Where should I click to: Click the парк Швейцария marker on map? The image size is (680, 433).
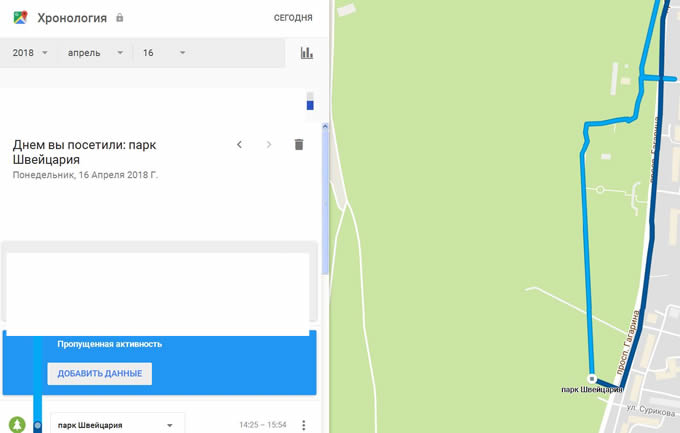click(592, 378)
